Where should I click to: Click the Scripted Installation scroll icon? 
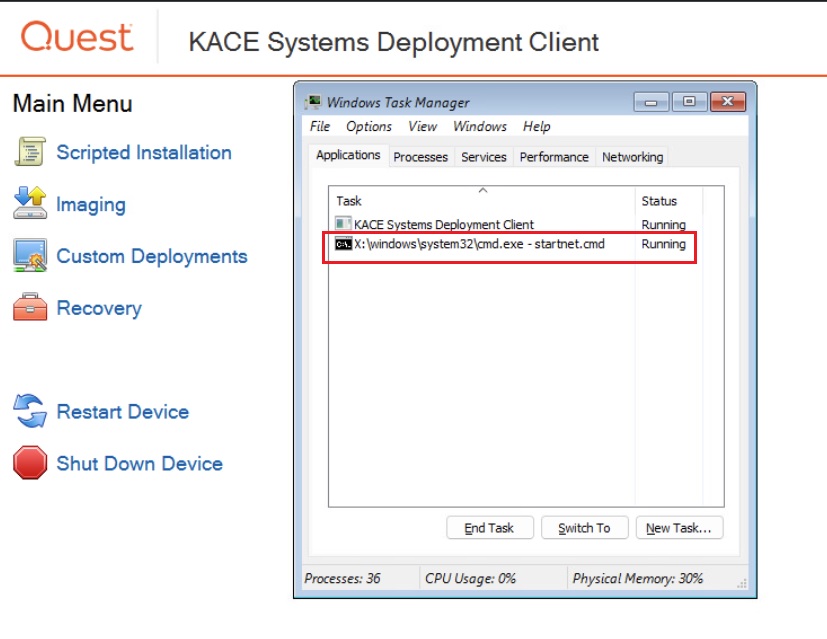click(x=30, y=152)
